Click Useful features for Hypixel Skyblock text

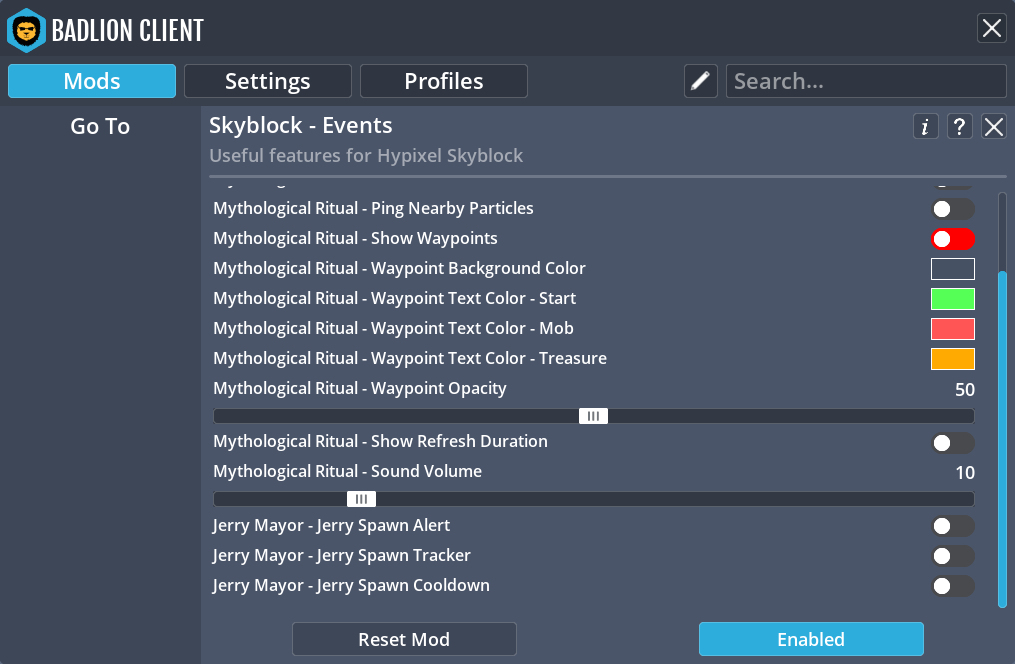[366, 155]
